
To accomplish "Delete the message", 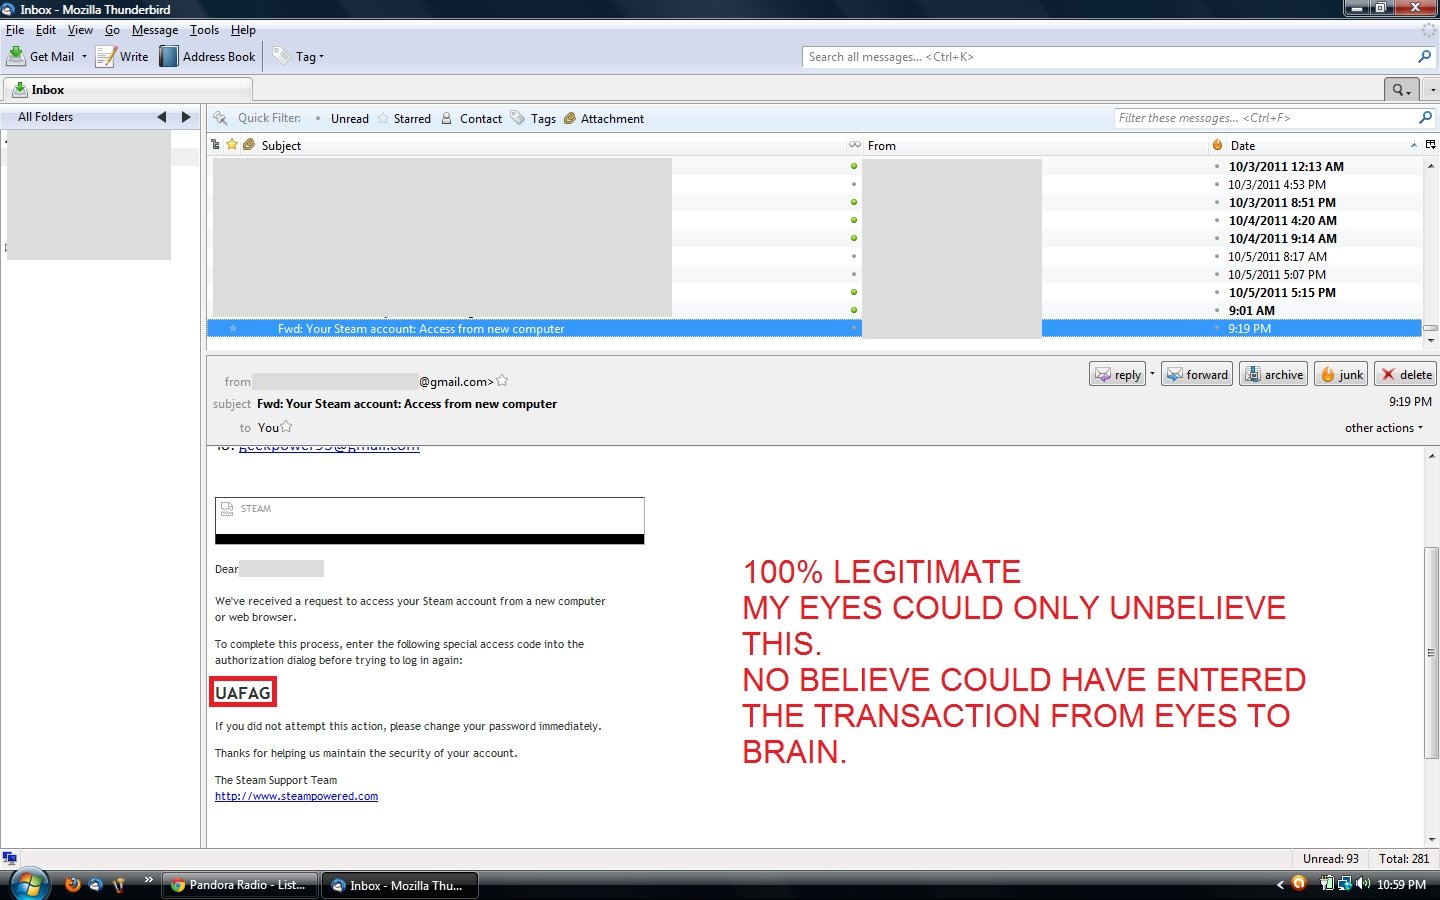I will (1405, 374).
